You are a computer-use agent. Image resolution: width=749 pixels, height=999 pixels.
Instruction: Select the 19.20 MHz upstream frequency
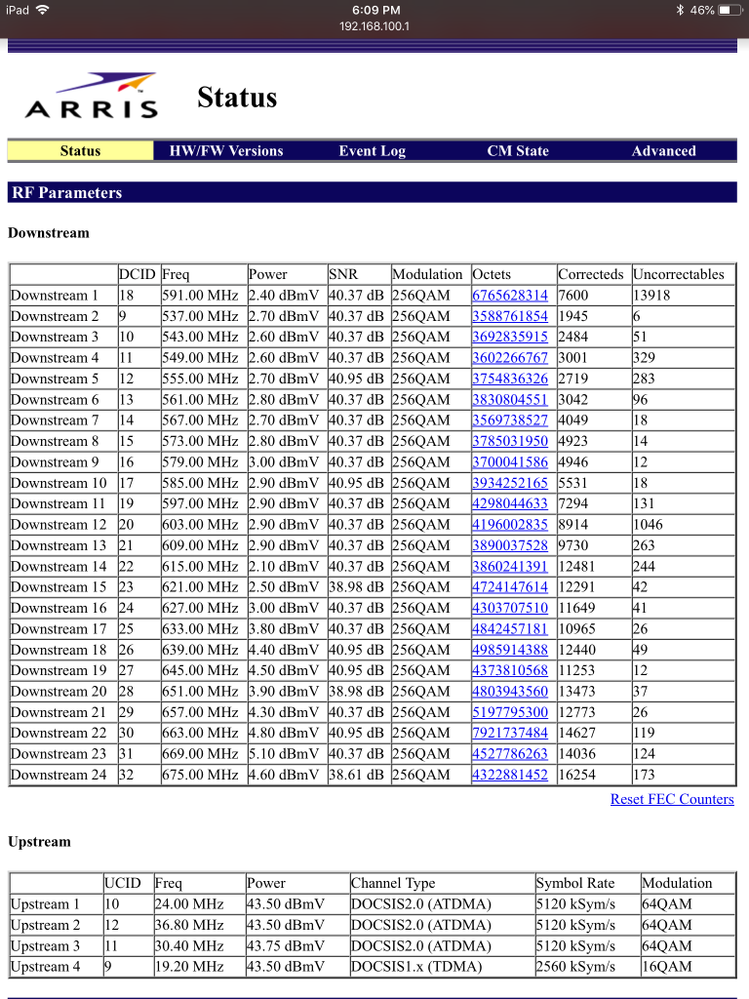click(189, 967)
